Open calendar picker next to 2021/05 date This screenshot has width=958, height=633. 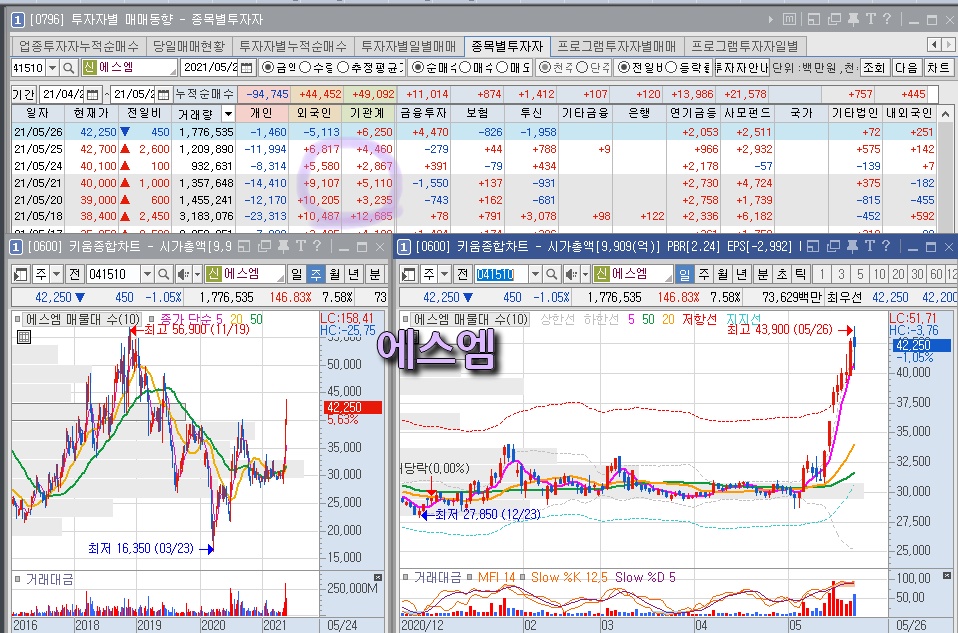click(x=246, y=68)
